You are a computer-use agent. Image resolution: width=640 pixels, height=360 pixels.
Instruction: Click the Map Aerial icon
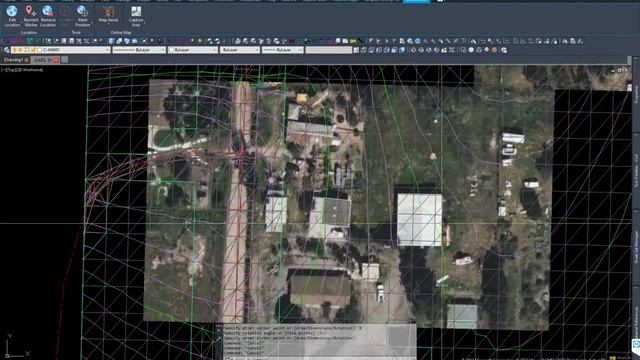click(109, 11)
